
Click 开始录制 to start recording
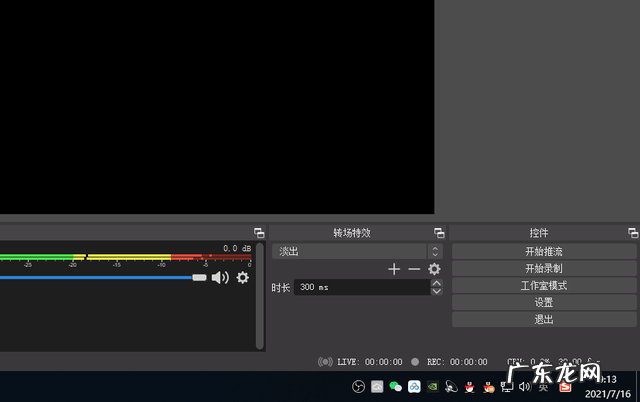click(543, 269)
